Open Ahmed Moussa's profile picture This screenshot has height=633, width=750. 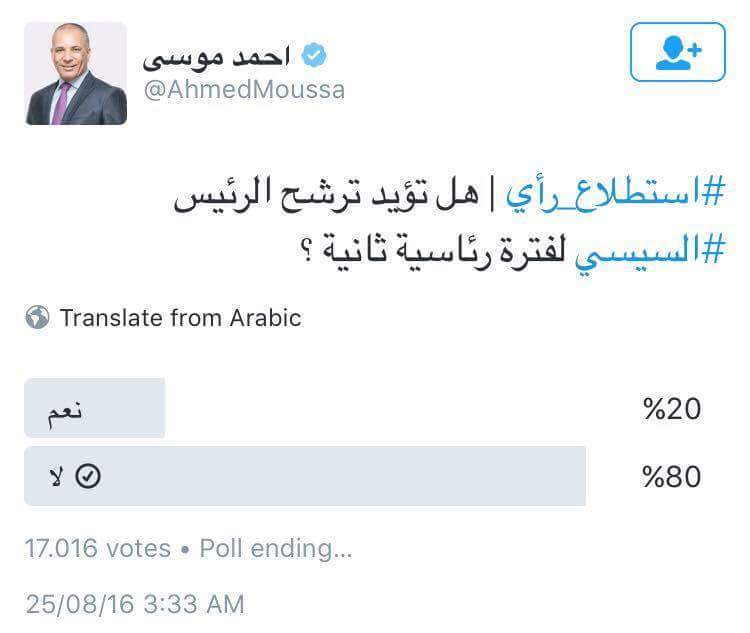pyautogui.click(x=76, y=73)
